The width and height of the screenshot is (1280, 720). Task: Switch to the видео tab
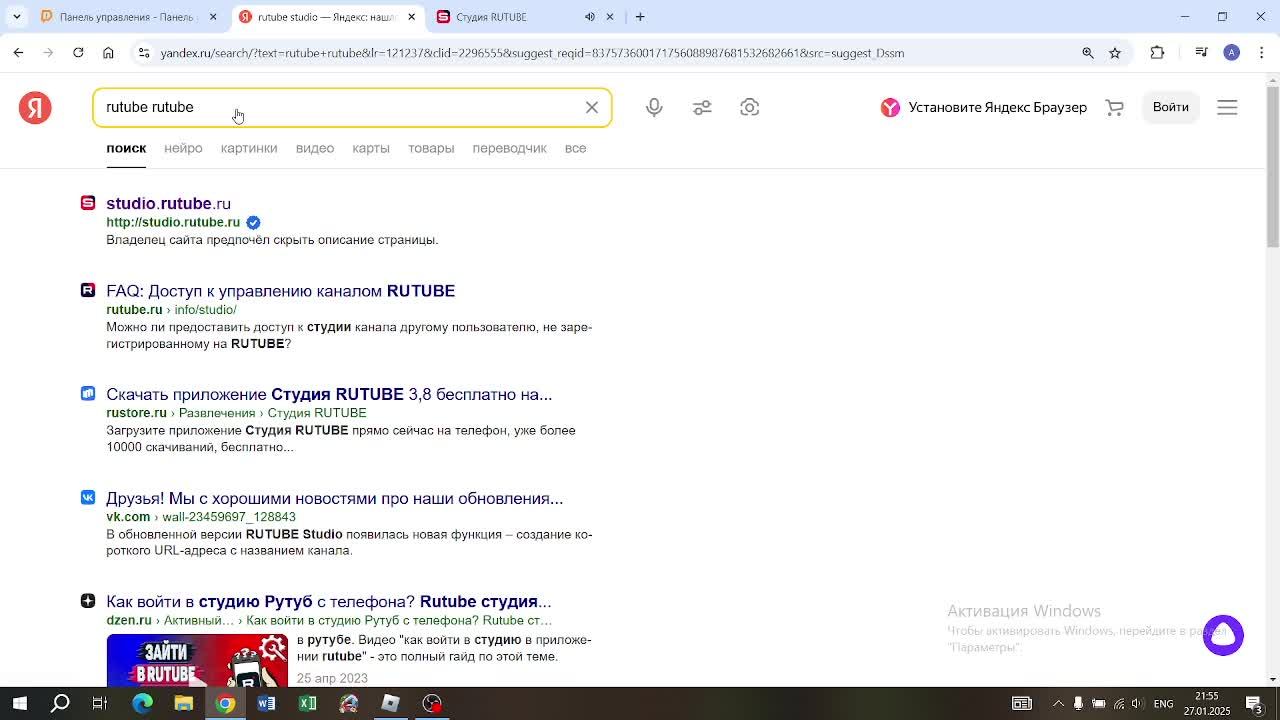(315, 148)
